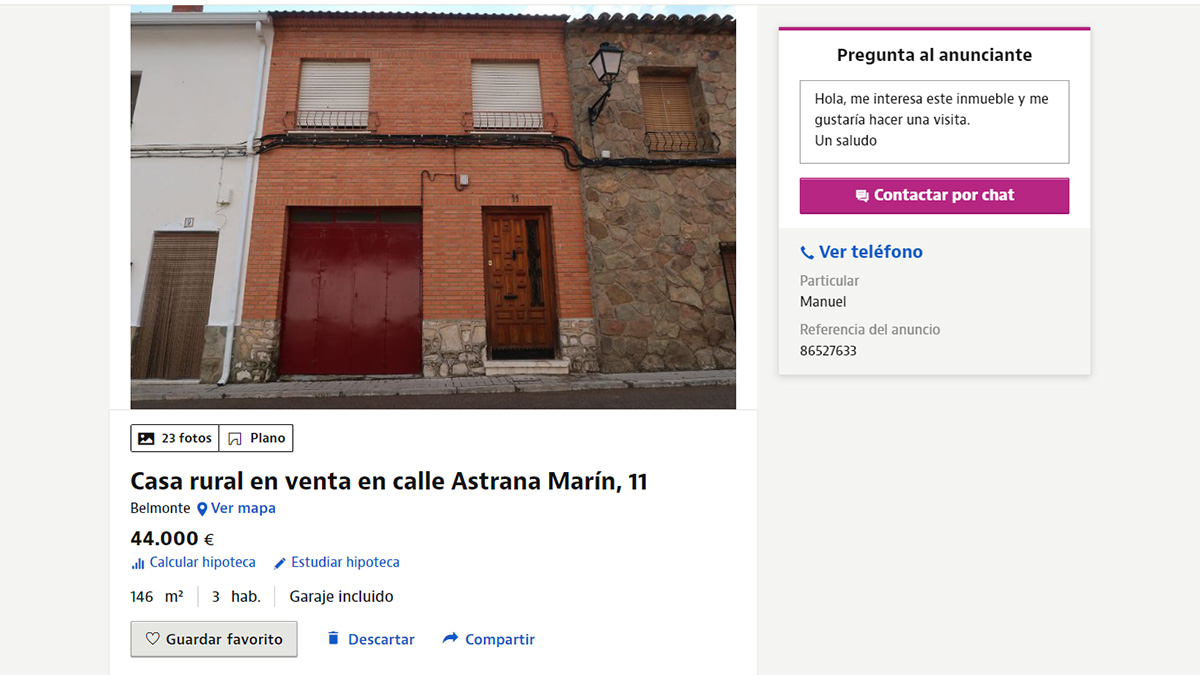Click the mortgage calculator bars icon
Screen dimensions: 1200x675
[x=138, y=563]
